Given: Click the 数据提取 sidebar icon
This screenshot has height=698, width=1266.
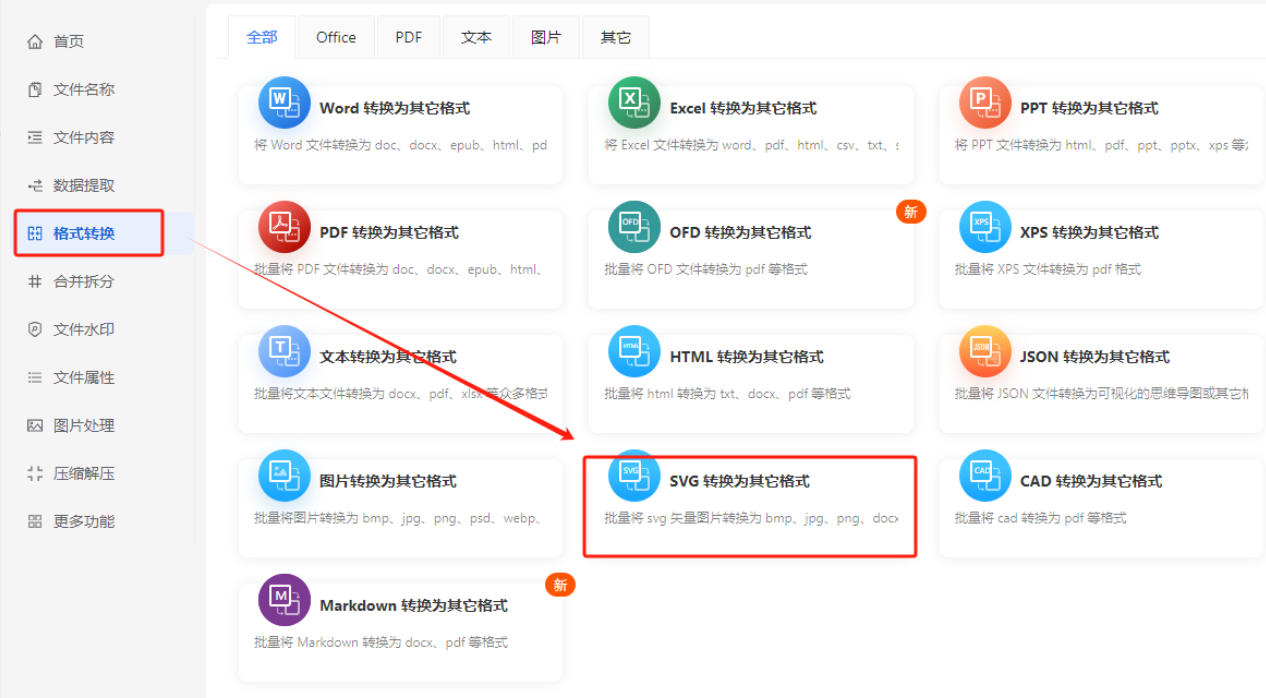Looking at the screenshot, I should click(x=35, y=186).
